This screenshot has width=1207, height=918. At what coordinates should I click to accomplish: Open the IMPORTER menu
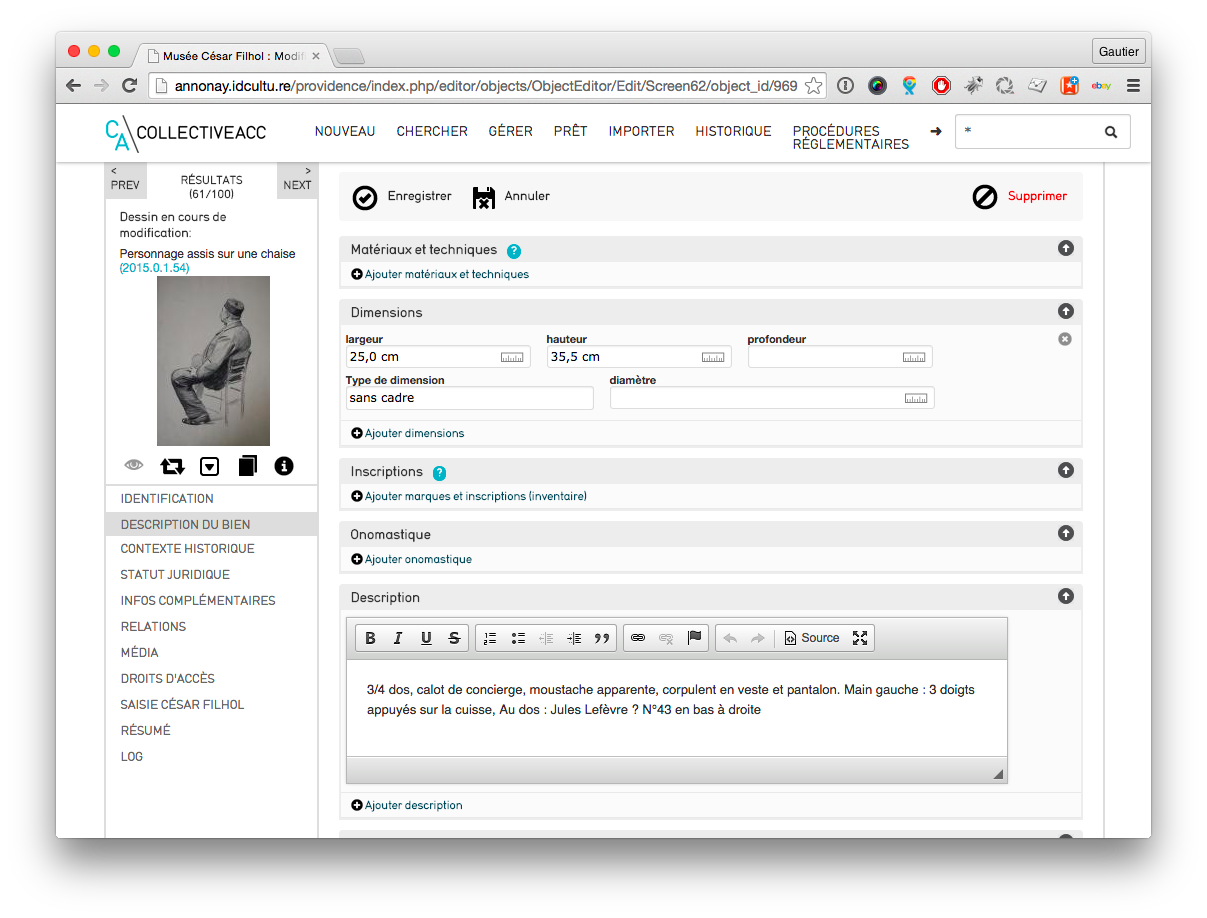(x=642, y=131)
